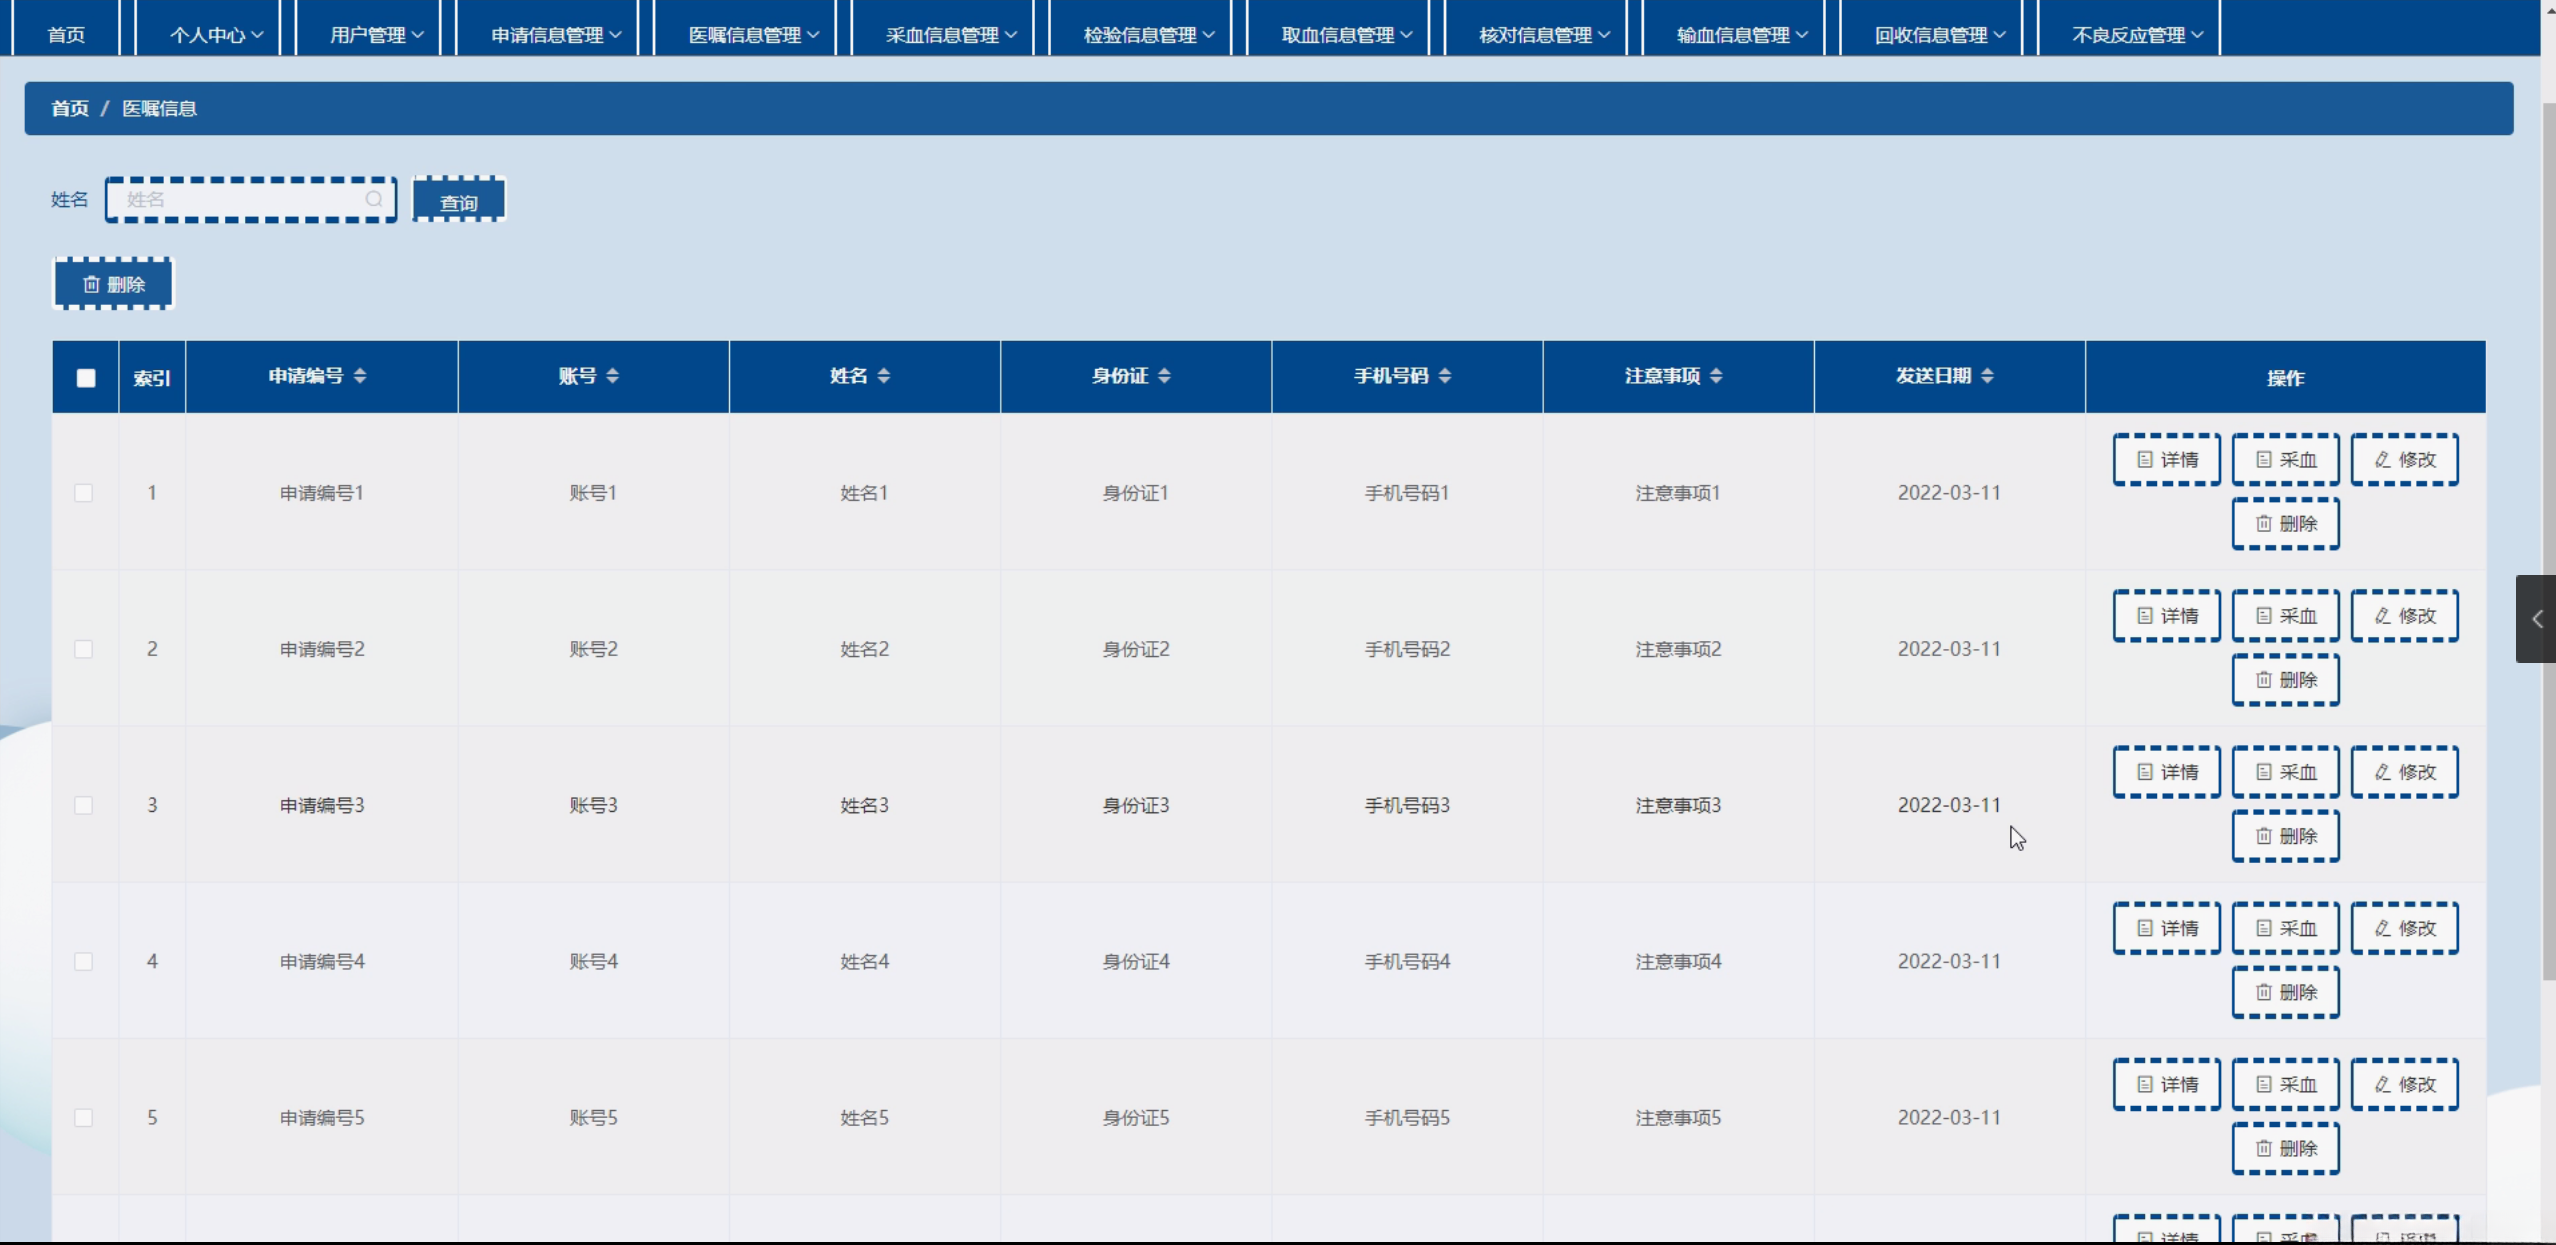Sort by 发送日期 column arrows
This screenshot has height=1245, width=2556.
(1987, 376)
